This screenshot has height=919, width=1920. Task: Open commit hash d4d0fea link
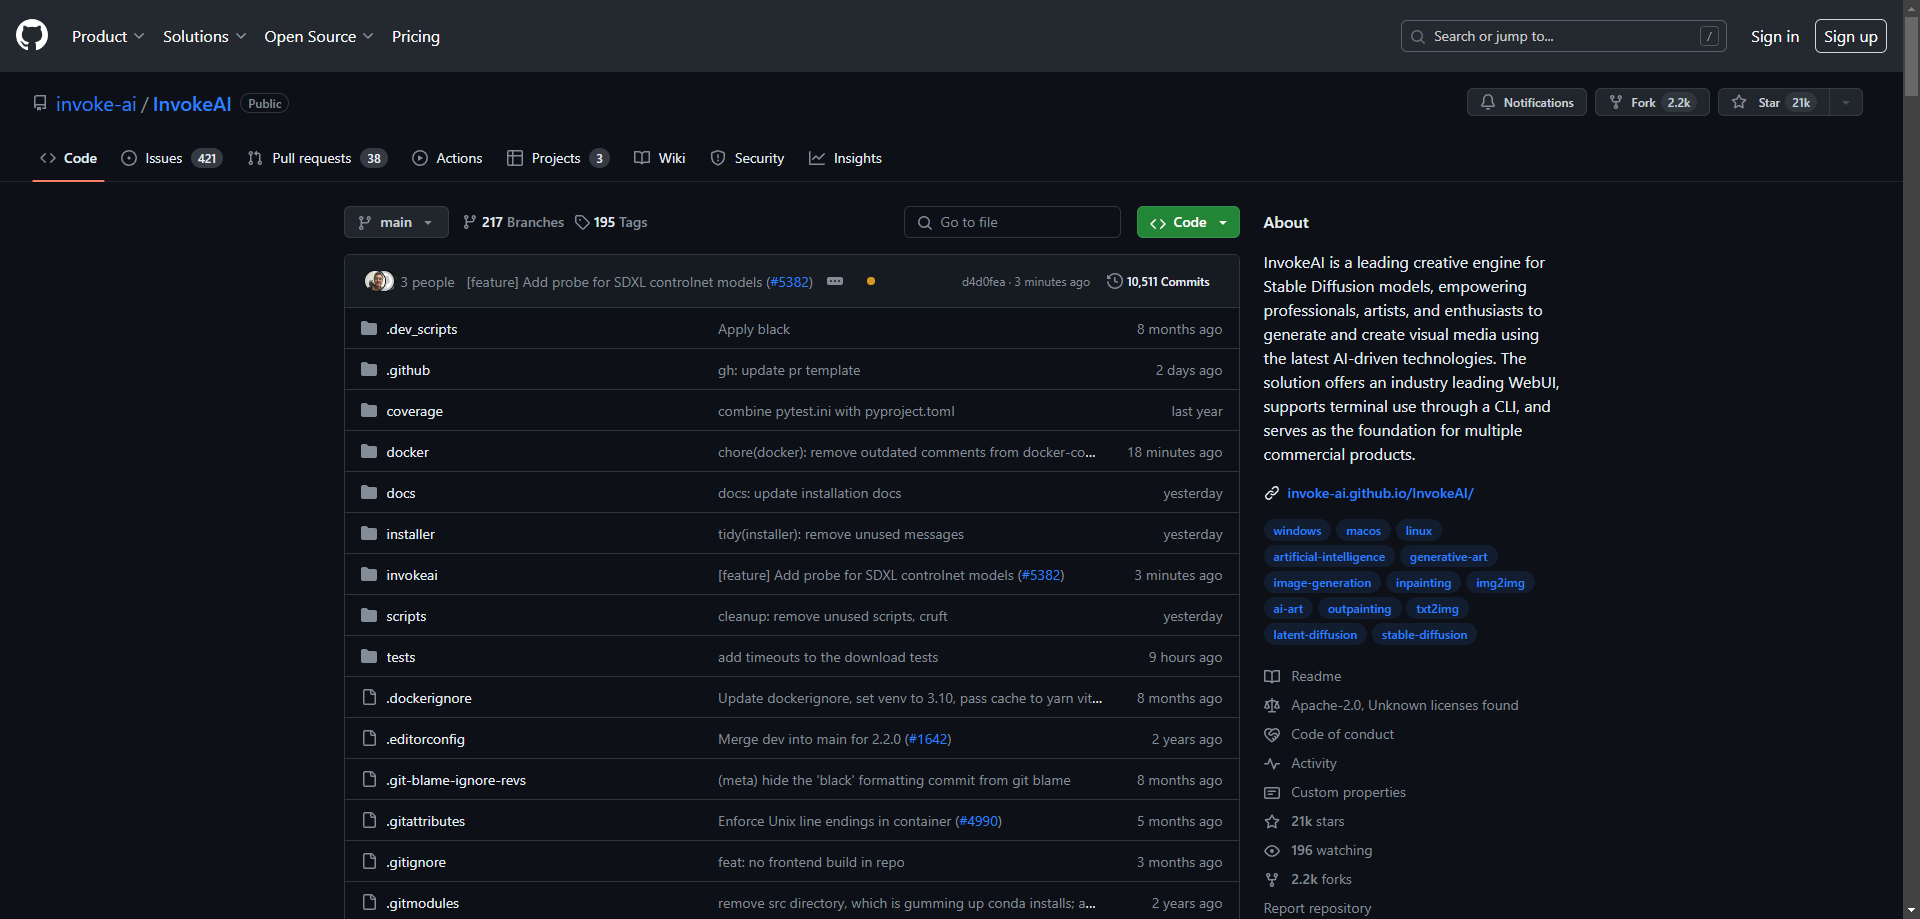[x=983, y=282]
